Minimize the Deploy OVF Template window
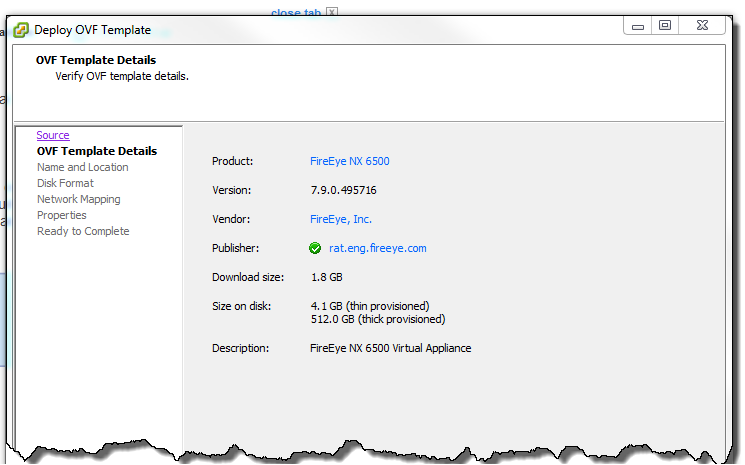Screen dimensions: 745x465 click(x=638, y=26)
